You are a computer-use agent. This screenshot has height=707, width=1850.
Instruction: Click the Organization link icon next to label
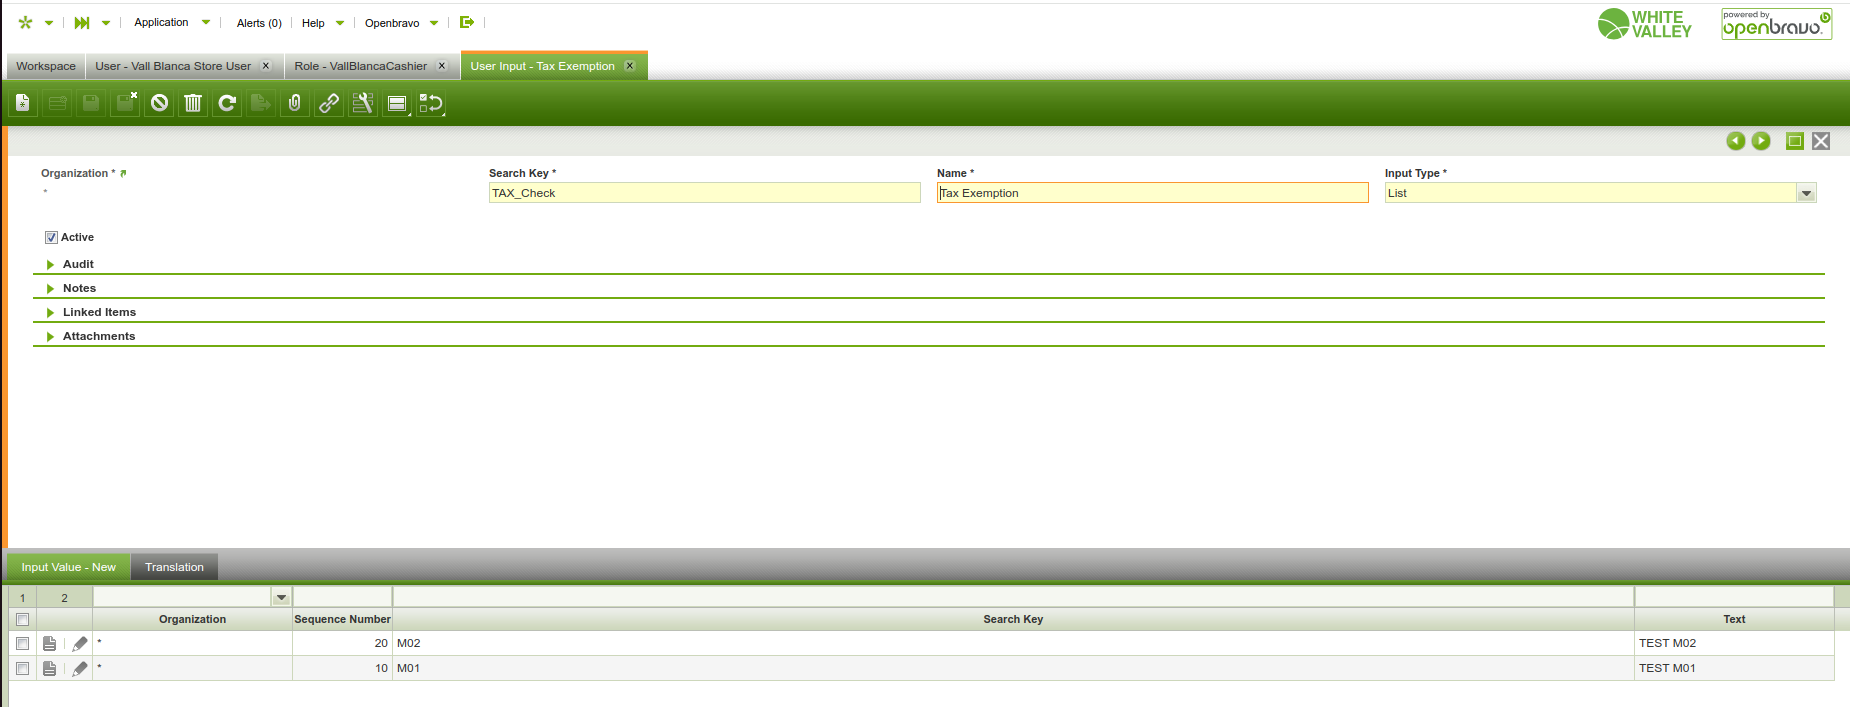[x=123, y=174]
